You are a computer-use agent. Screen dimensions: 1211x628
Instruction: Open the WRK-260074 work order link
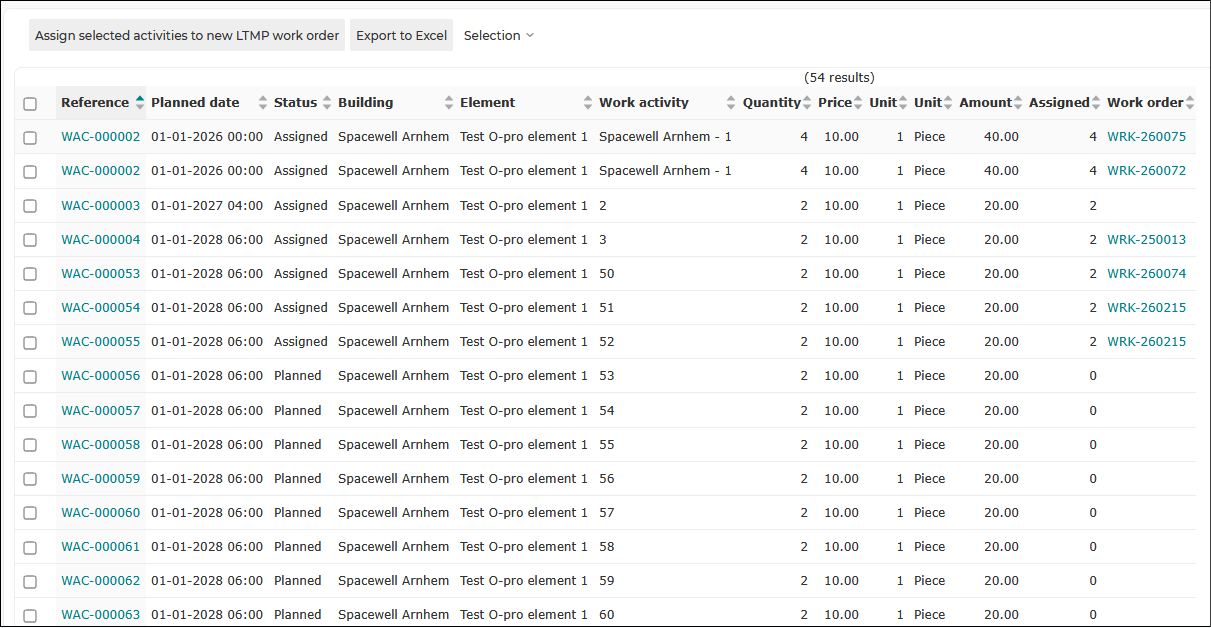pos(1146,274)
